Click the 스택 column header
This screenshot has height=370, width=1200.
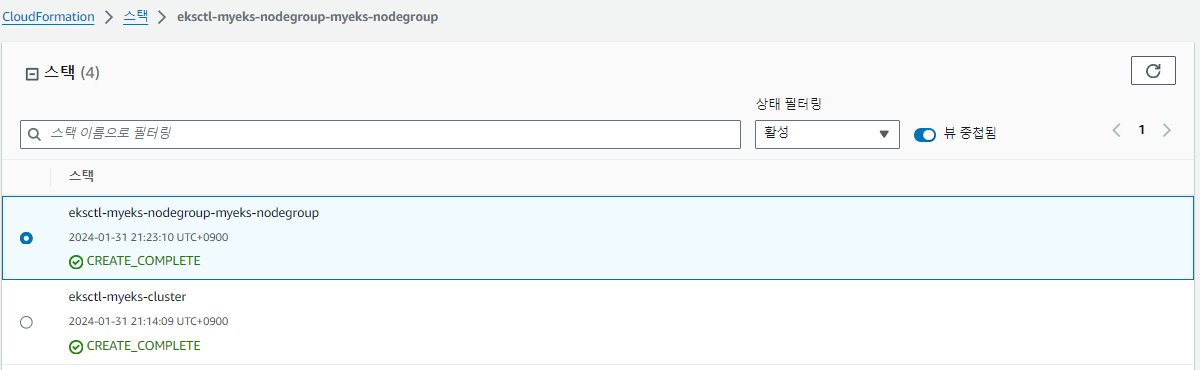81,176
